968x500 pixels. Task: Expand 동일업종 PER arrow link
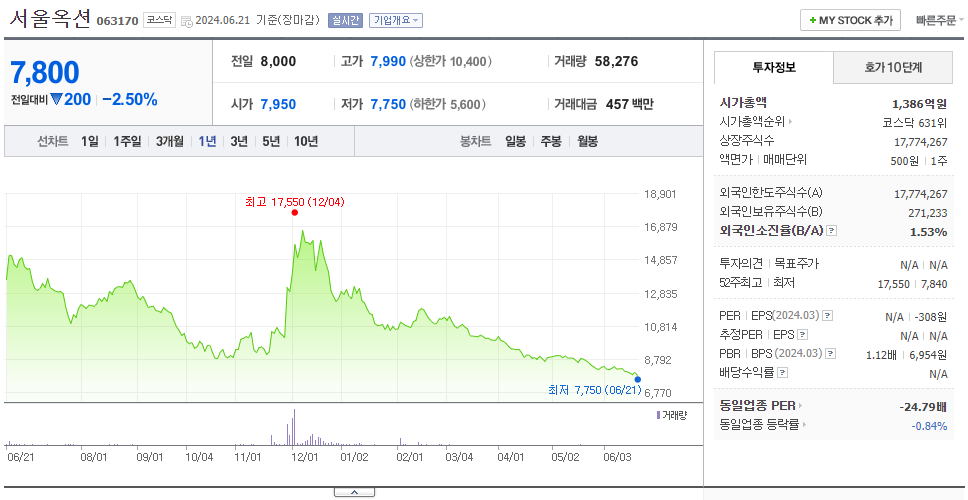tap(801, 406)
